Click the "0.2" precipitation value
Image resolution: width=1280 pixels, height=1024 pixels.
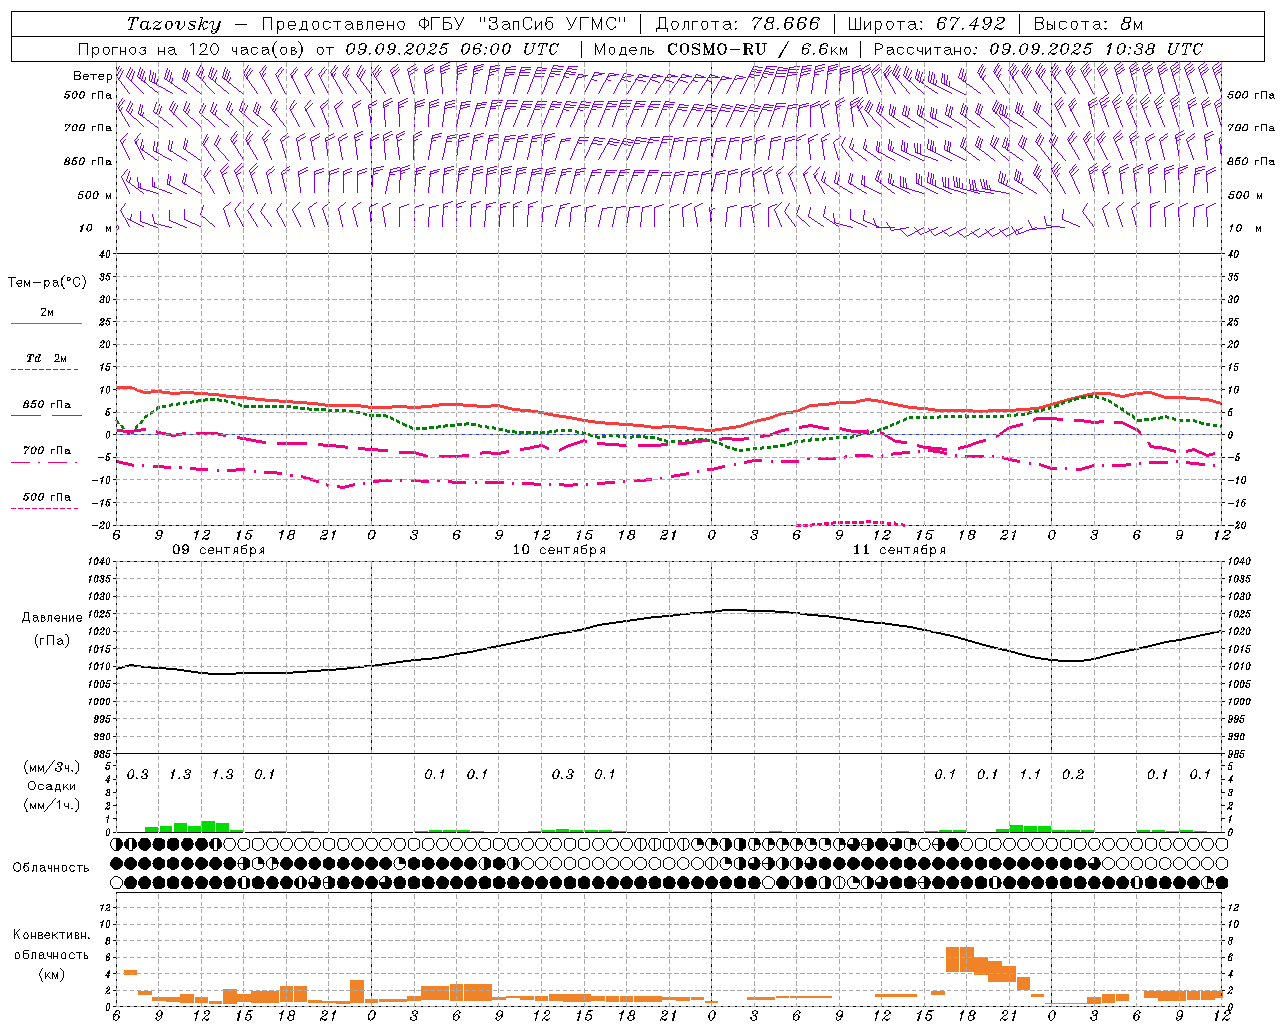pos(1073,775)
